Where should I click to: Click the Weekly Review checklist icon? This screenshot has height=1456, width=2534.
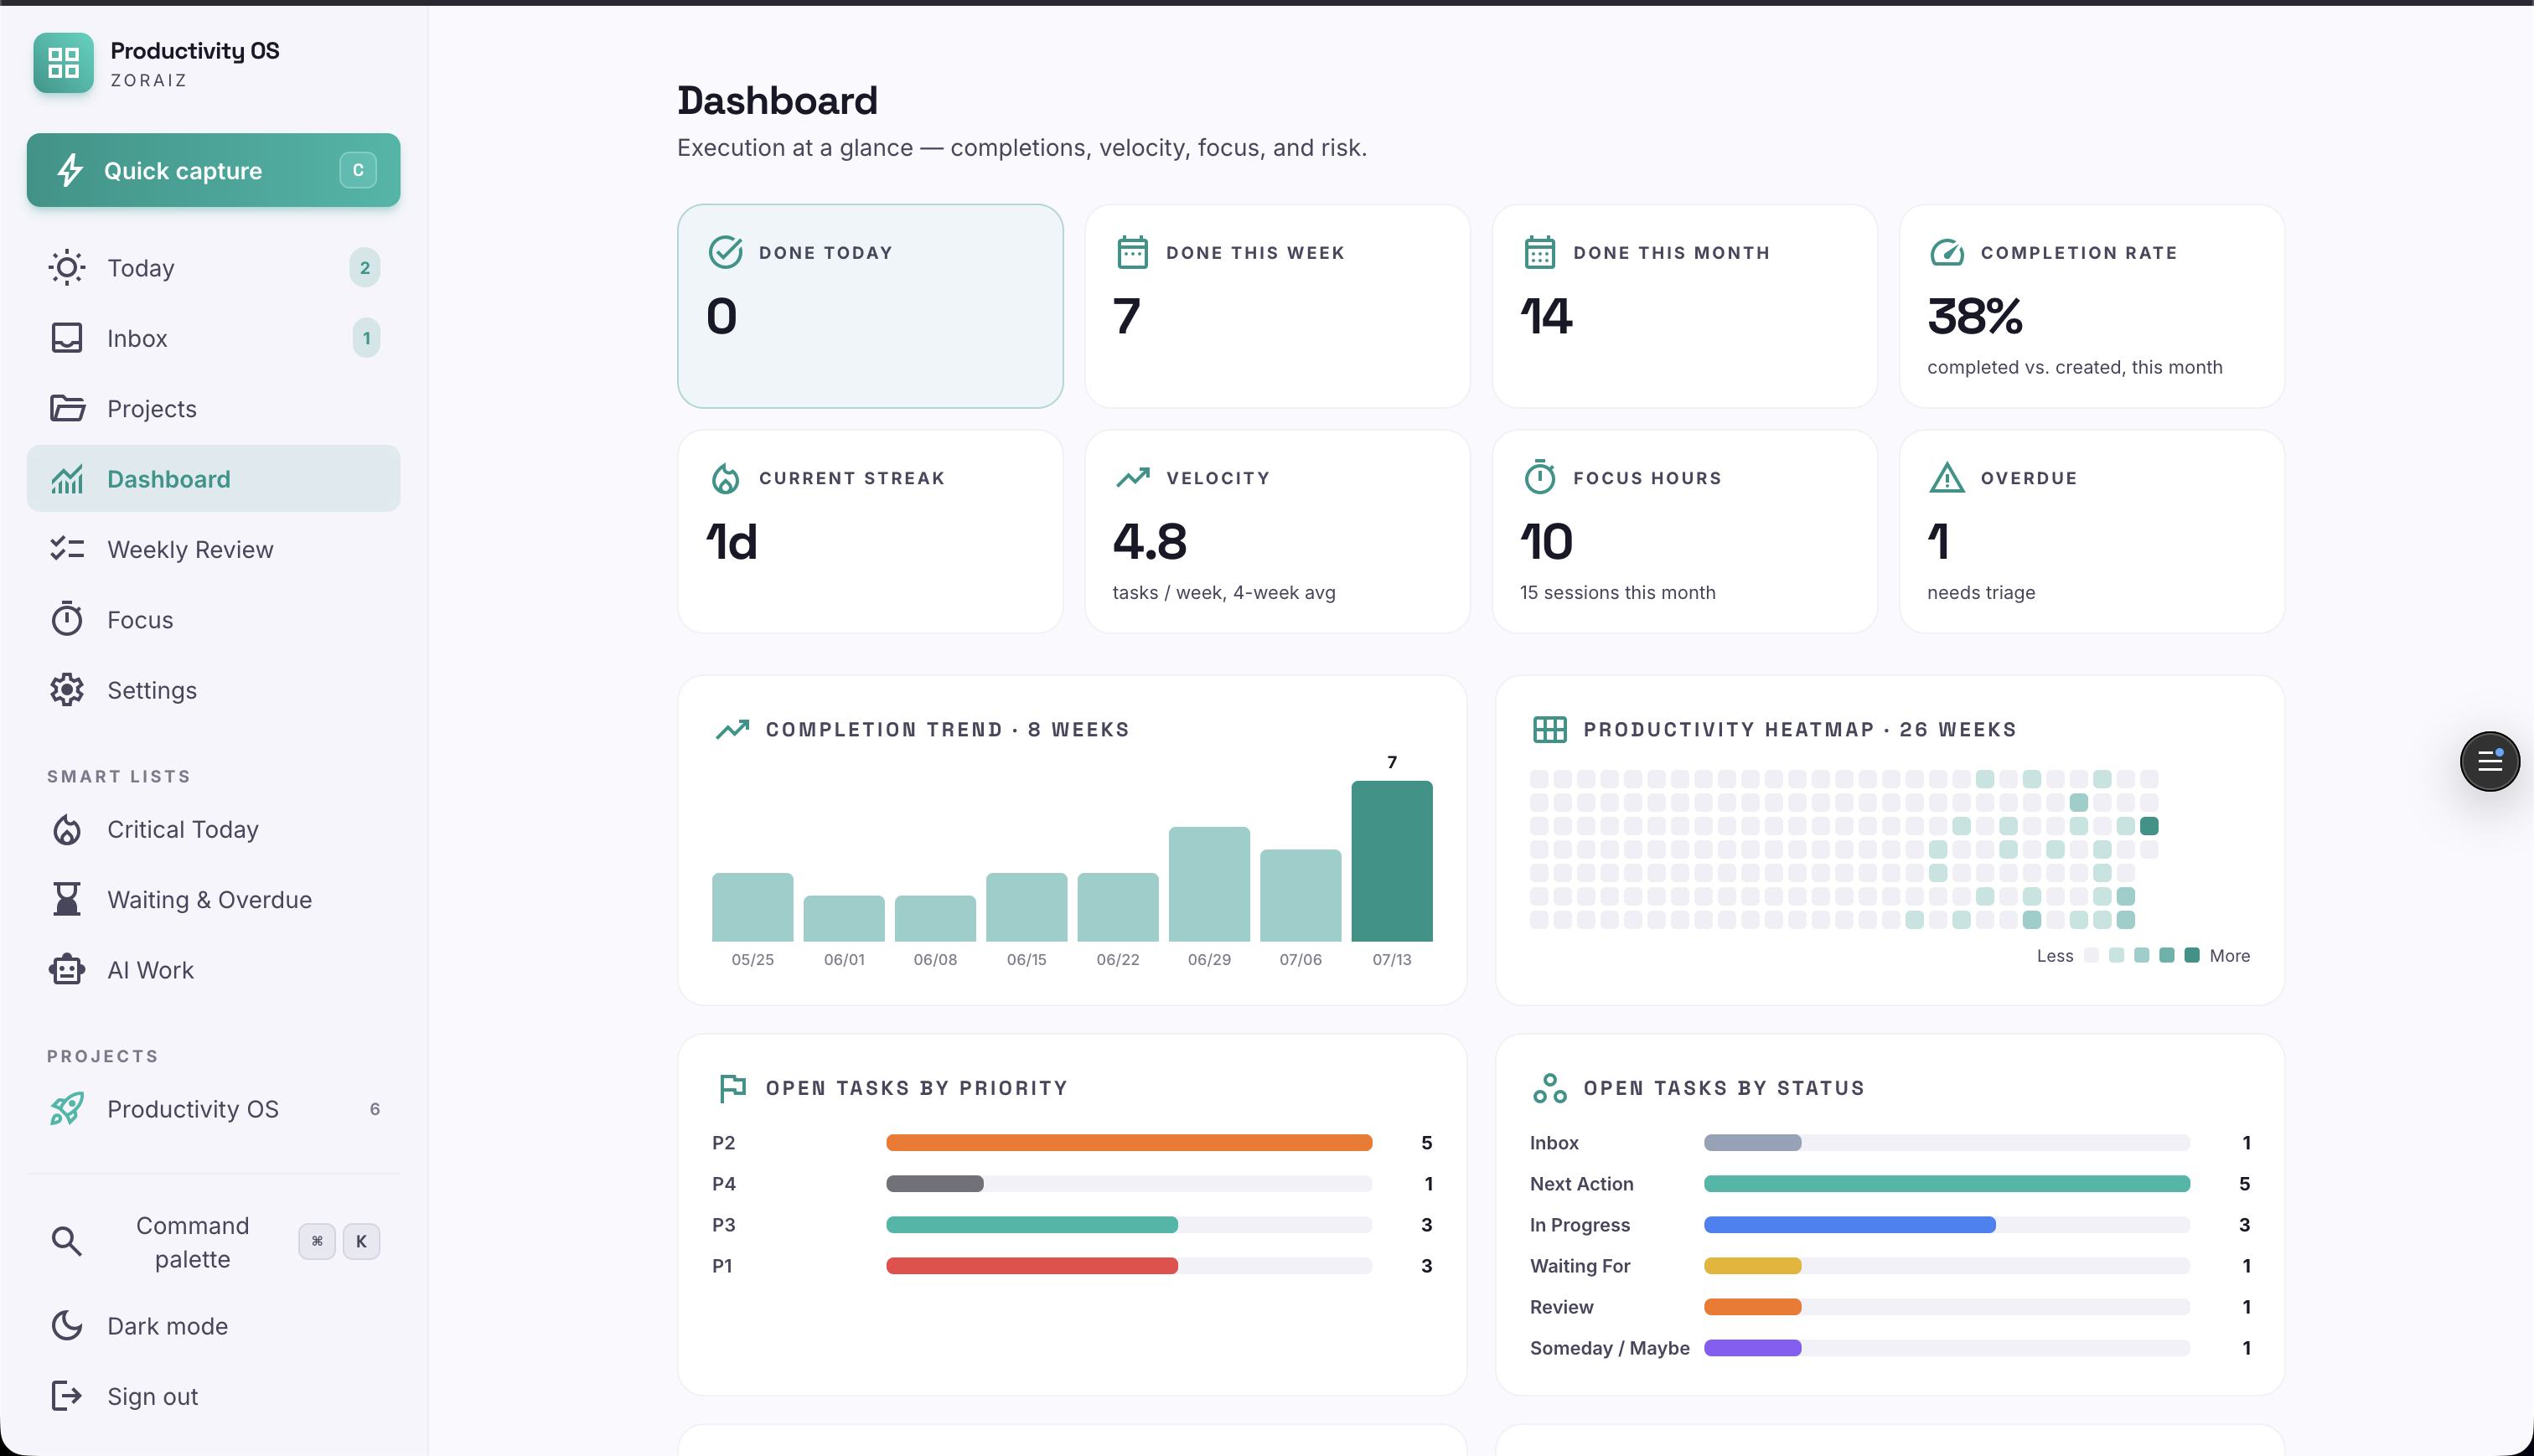click(x=67, y=549)
